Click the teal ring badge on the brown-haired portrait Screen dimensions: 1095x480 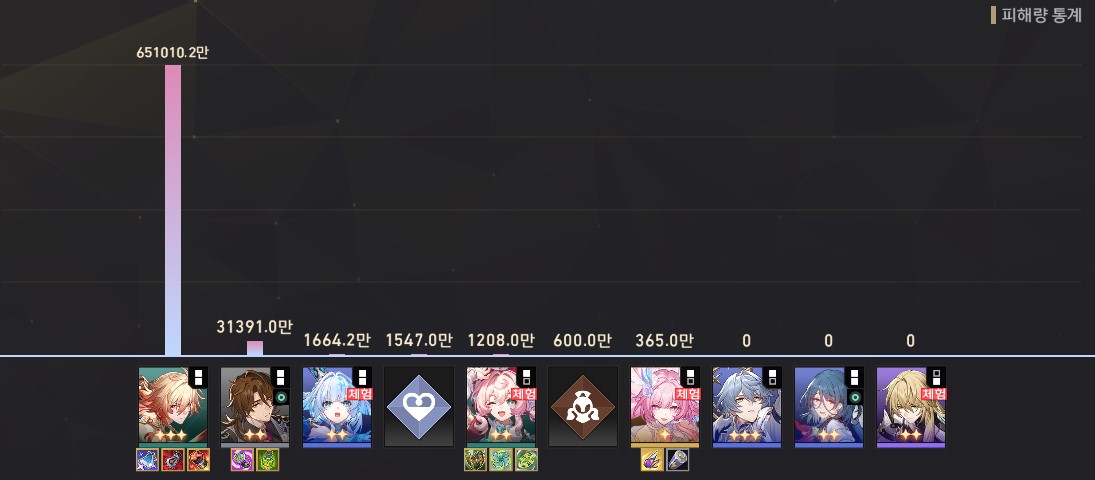(x=281, y=397)
